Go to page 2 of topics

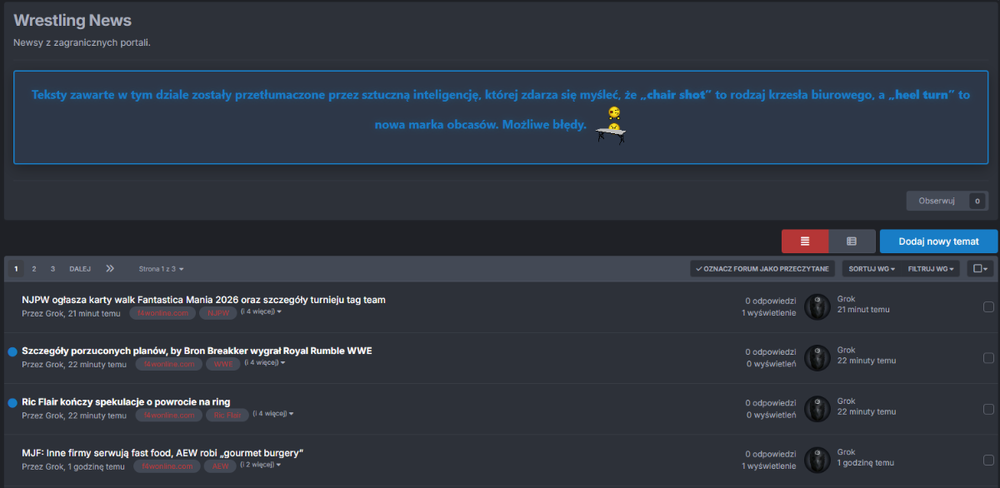34,269
